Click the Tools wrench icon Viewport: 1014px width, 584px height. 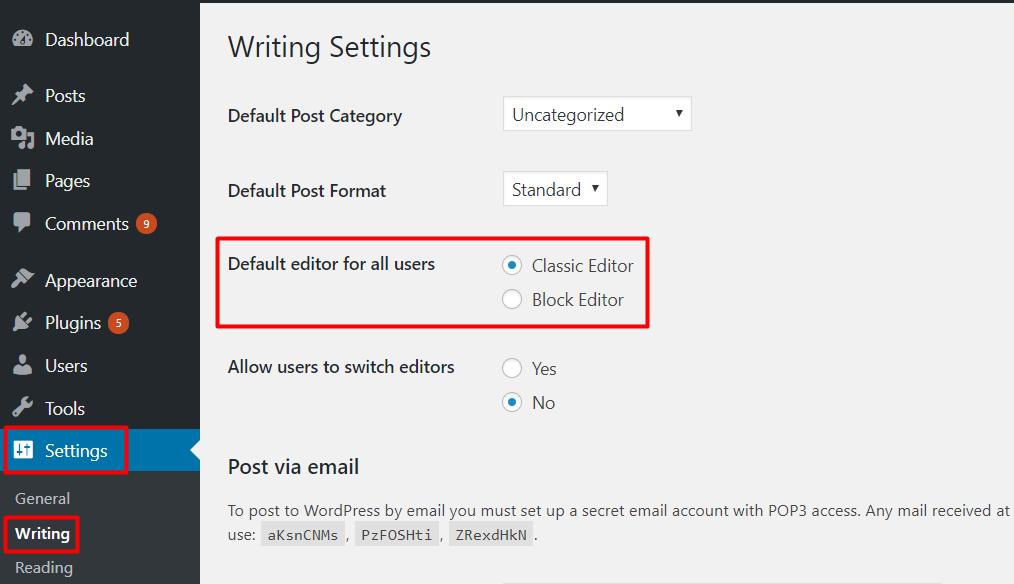point(22,407)
